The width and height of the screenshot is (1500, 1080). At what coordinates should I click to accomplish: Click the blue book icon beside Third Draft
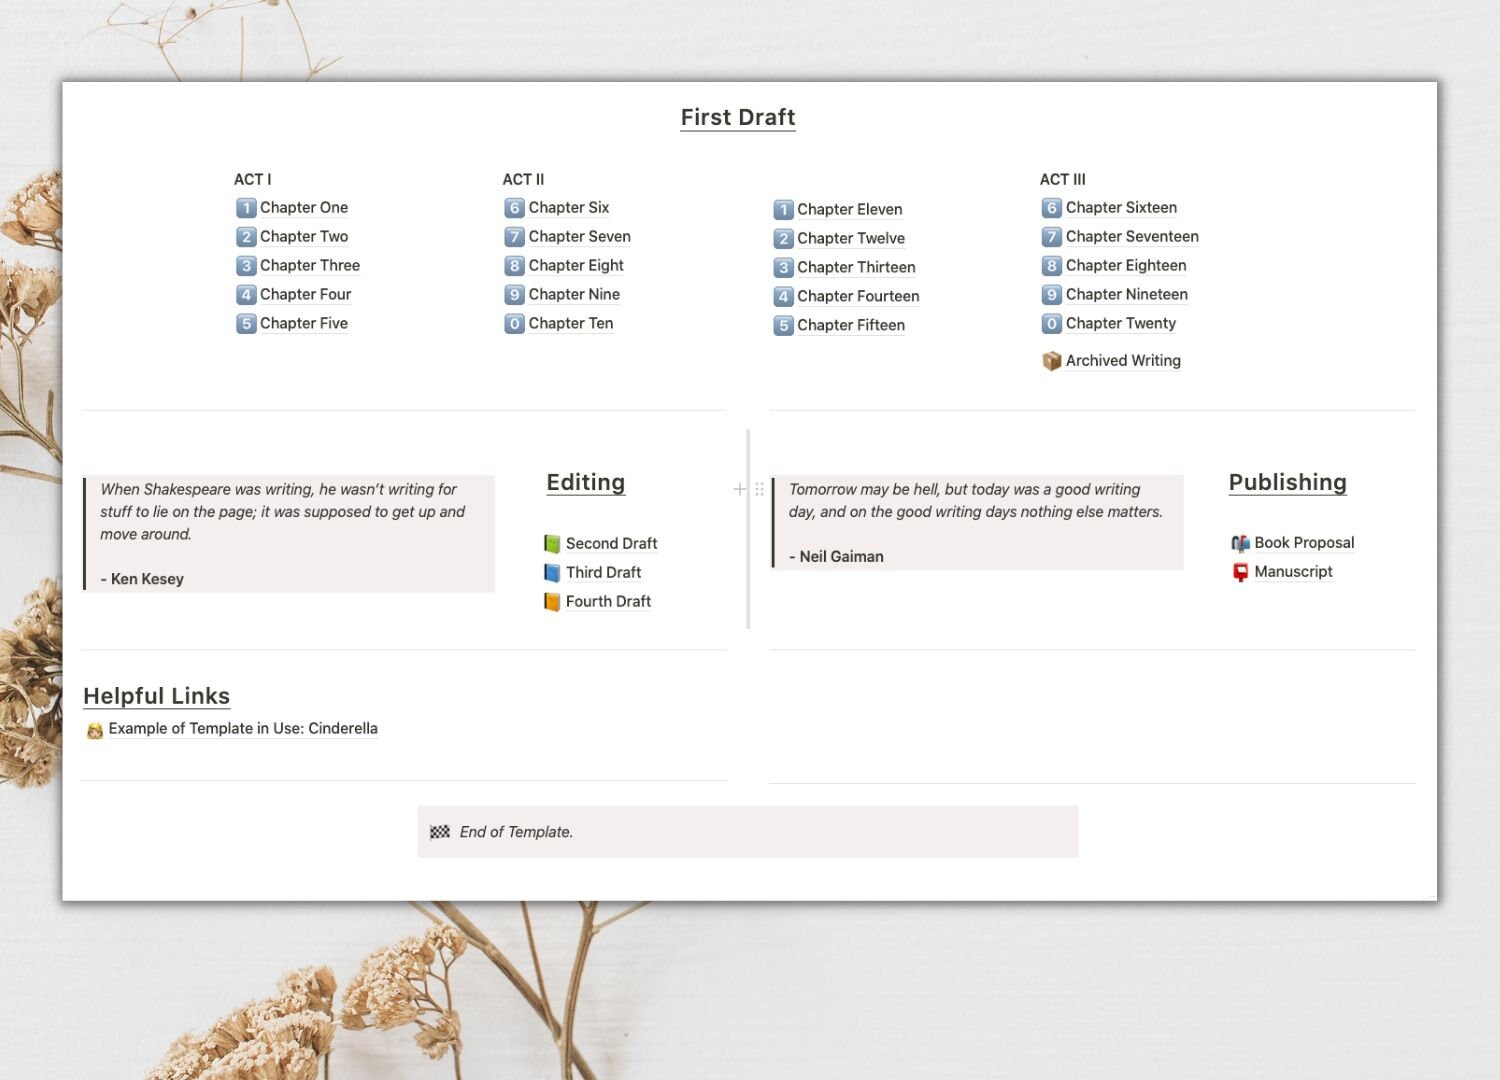552,572
